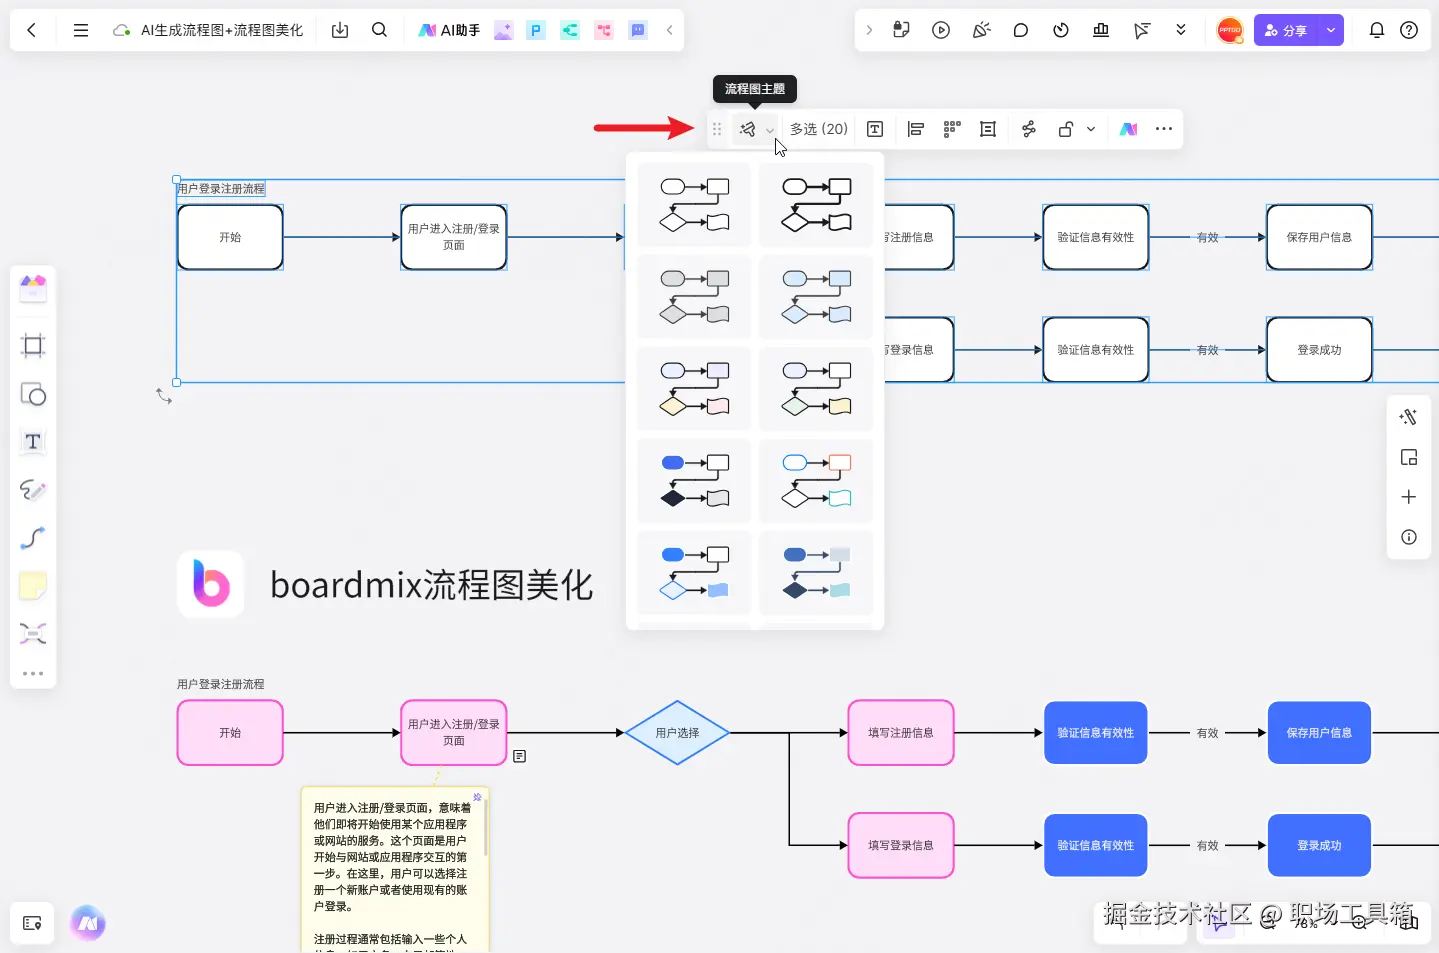Toggle the lock on selected shapes
The height and width of the screenshot is (953, 1439).
pos(1066,129)
